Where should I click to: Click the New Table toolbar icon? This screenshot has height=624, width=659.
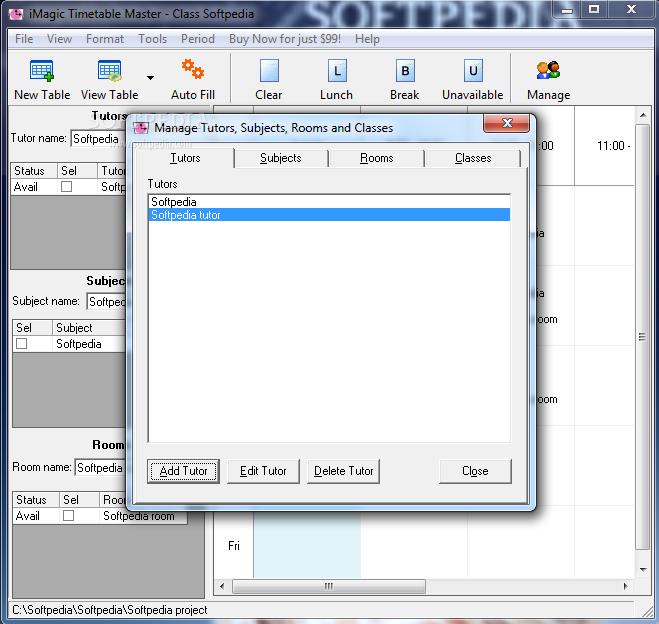pos(42,71)
